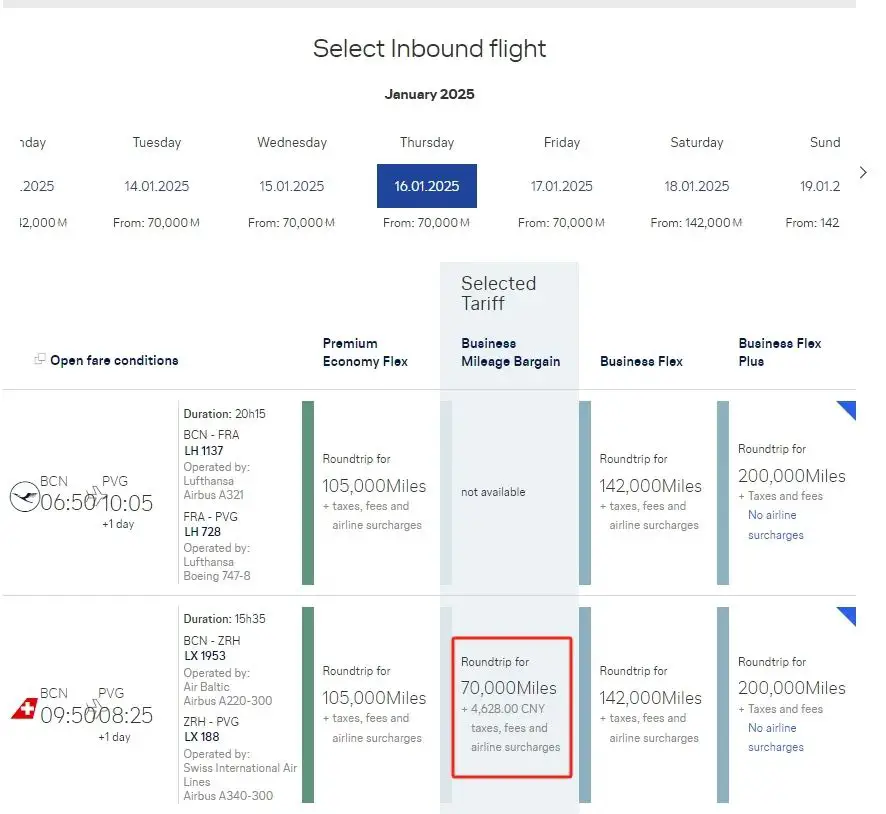Click the Swiss cross airline logo
The width and height of the screenshot is (886, 814).
coord(24,708)
